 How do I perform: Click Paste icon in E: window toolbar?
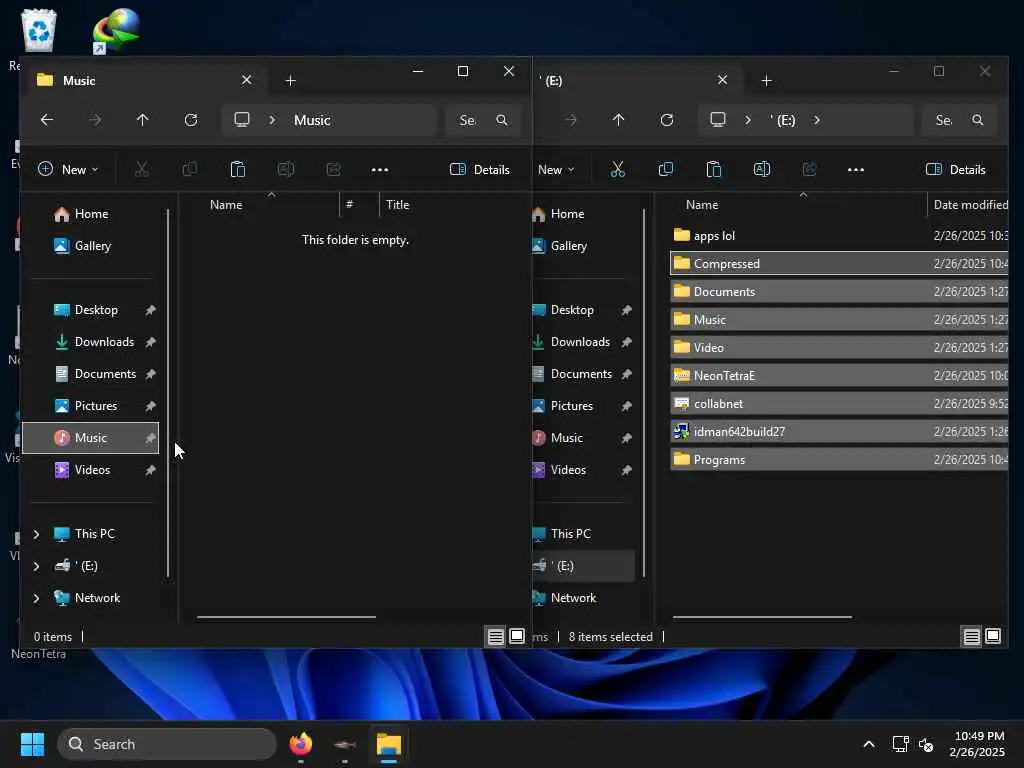(x=714, y=170)
